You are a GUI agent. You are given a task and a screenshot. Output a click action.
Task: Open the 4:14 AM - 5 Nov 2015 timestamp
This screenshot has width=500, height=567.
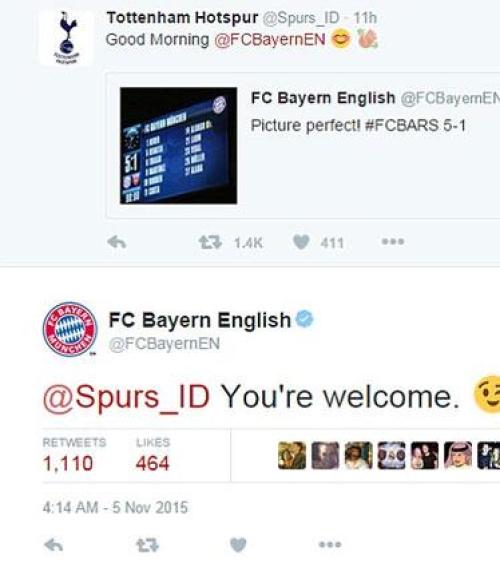(x=115, y=508)
